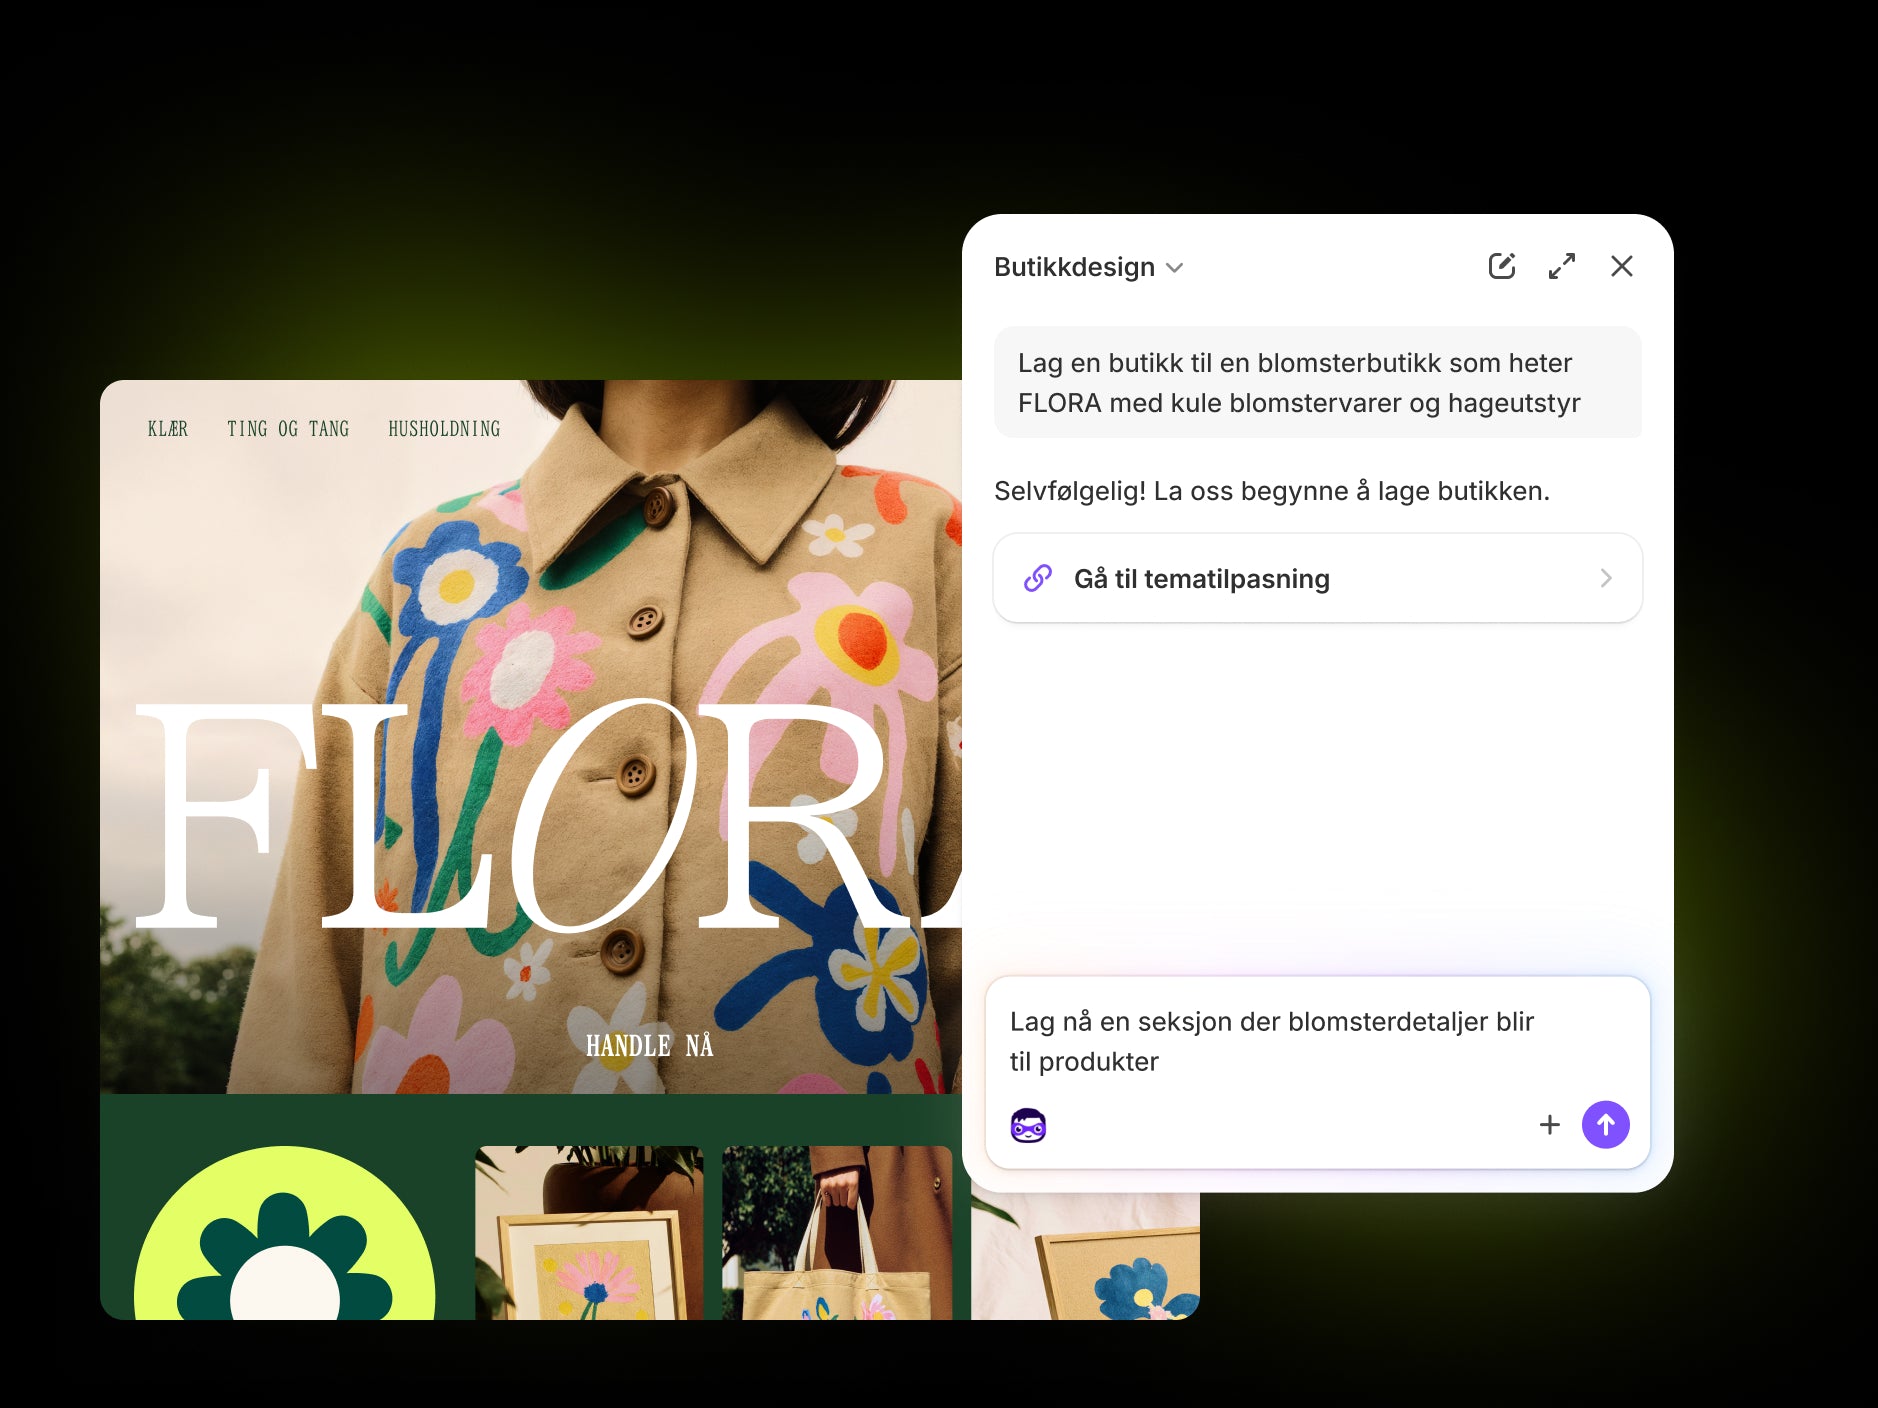Select the HUSHOLDNING menu item
Screen dimensions: 1878x1408
tap(444, 429)
